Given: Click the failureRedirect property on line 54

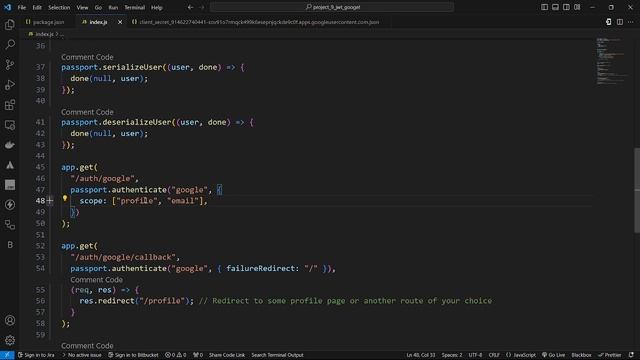Looking at the screenshot, I should (260, 269).
